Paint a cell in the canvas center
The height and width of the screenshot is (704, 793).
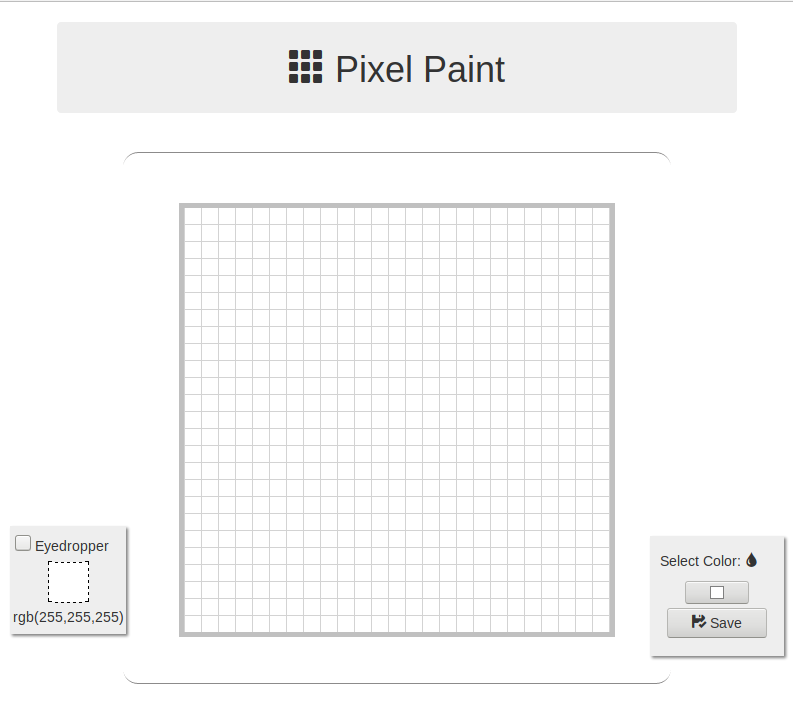click(x=397, y=419)
